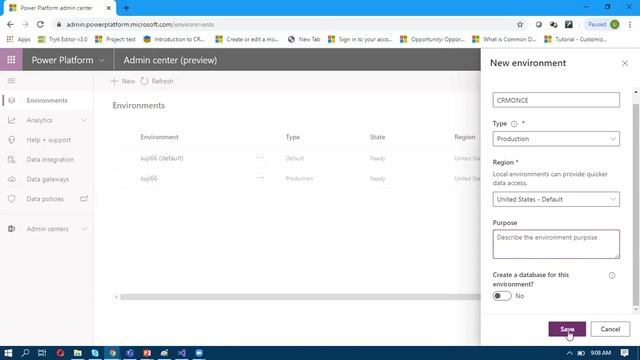The height and width of the screenshot is (360, 640).
Task: Open more options for suji66 Production row
Action: (260, 178)
